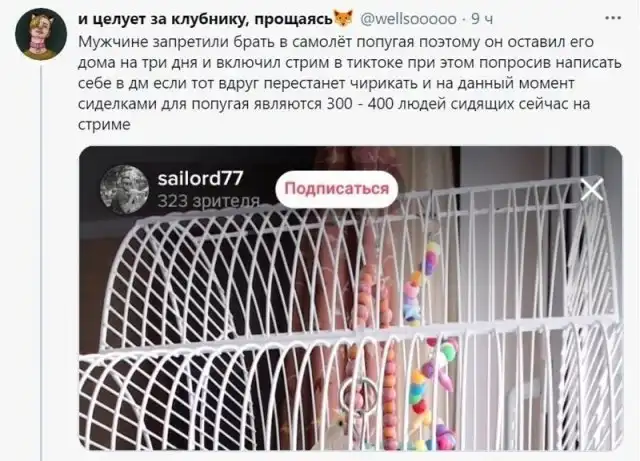This screenshot has height=461, width=640.
Task: Click the "323 зрителя" viewer count
Action: click(209, 201)
